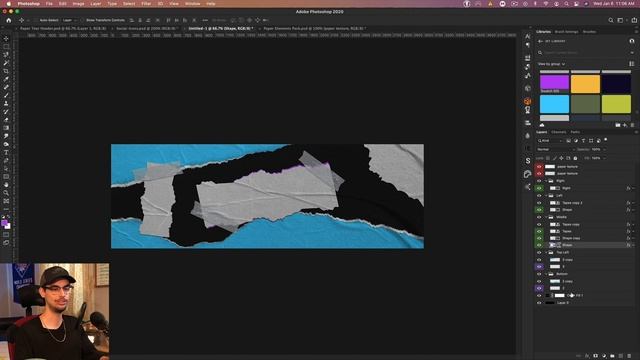This screenshot has width=640, height=360.
Task: Select the Clone Stamp tool
Action: coord(6,104)
